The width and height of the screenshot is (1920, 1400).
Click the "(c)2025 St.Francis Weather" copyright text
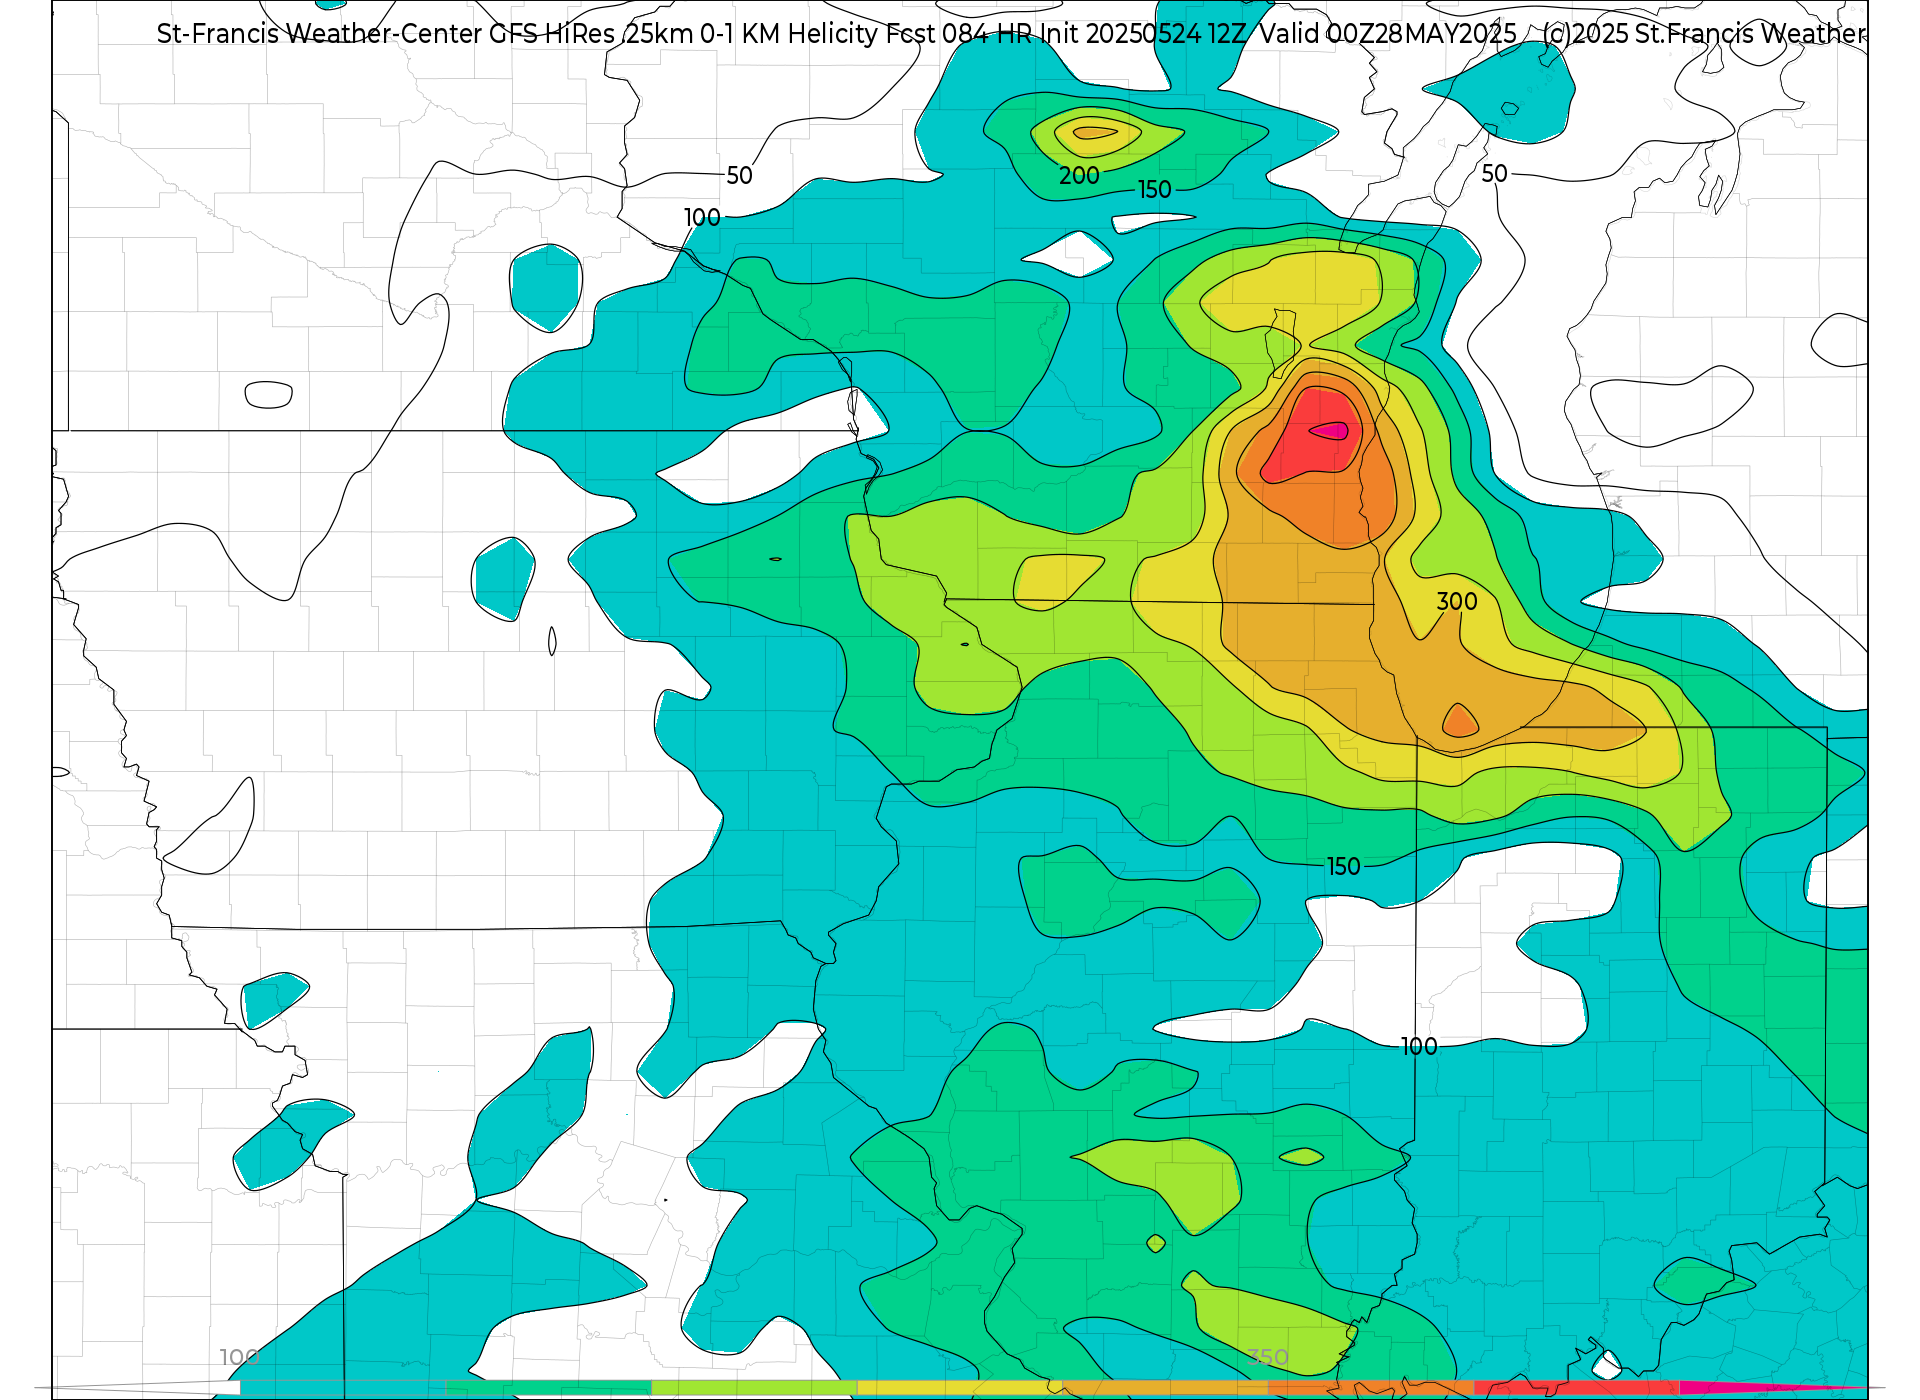[x=1704, y=34]
